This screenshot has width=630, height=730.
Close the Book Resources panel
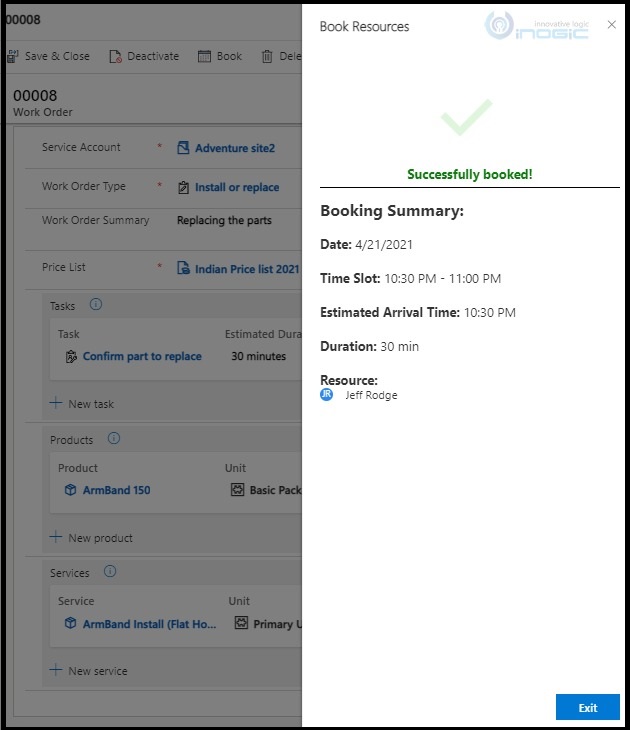pos(612,25)
